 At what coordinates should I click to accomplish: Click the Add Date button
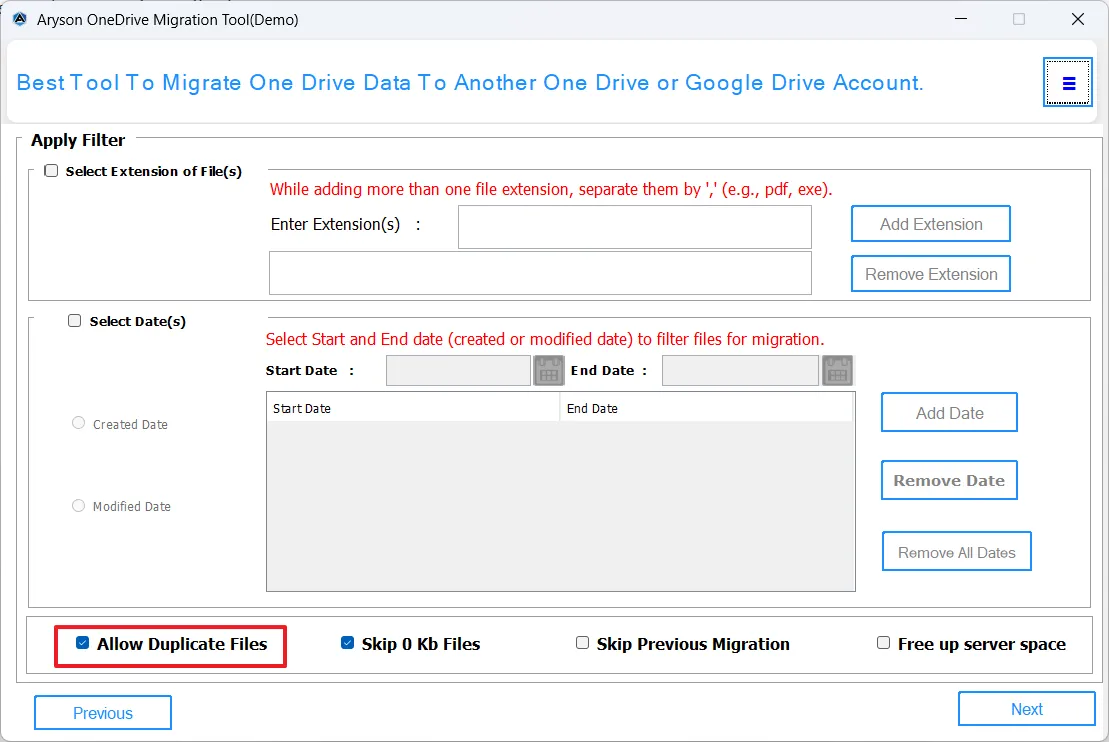click(x=949, y=413)
